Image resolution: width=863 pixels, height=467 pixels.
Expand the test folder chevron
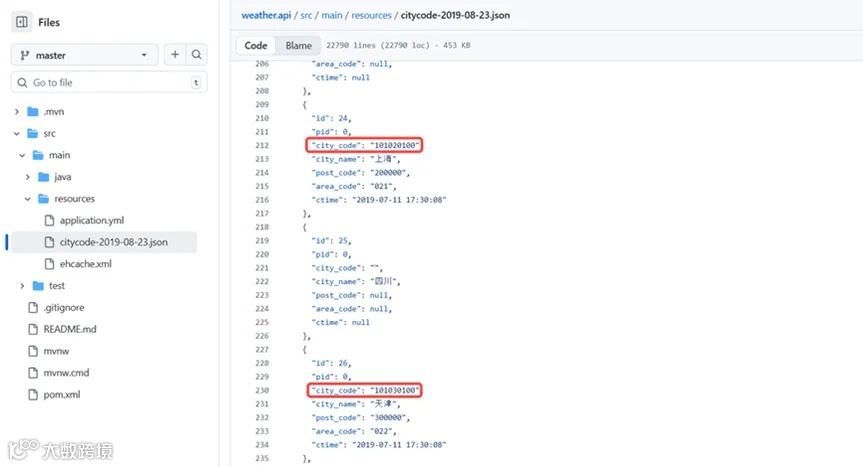[22, 286]
